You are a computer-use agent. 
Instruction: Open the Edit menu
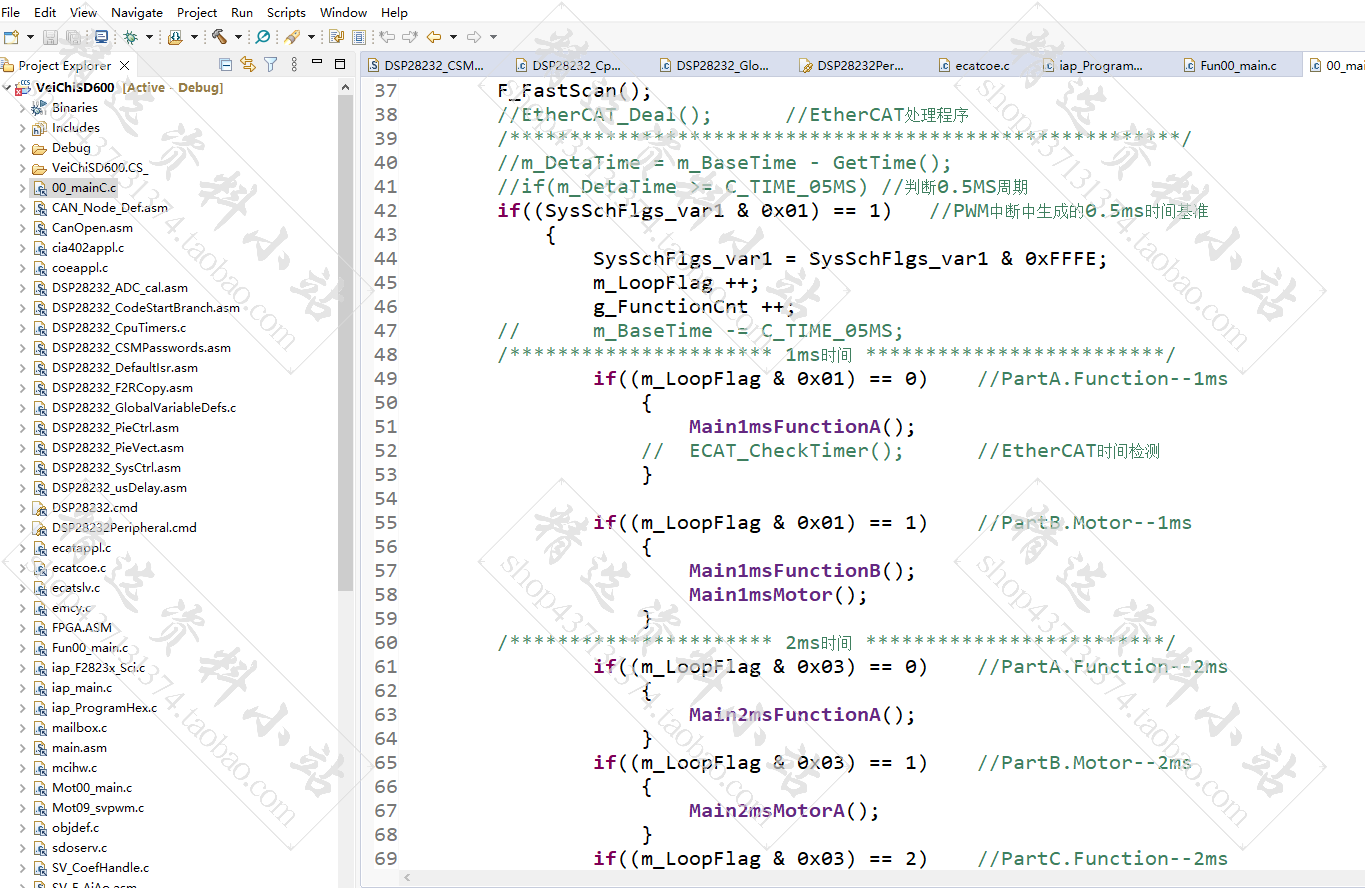pyautogui.click(x=45, y=13)
